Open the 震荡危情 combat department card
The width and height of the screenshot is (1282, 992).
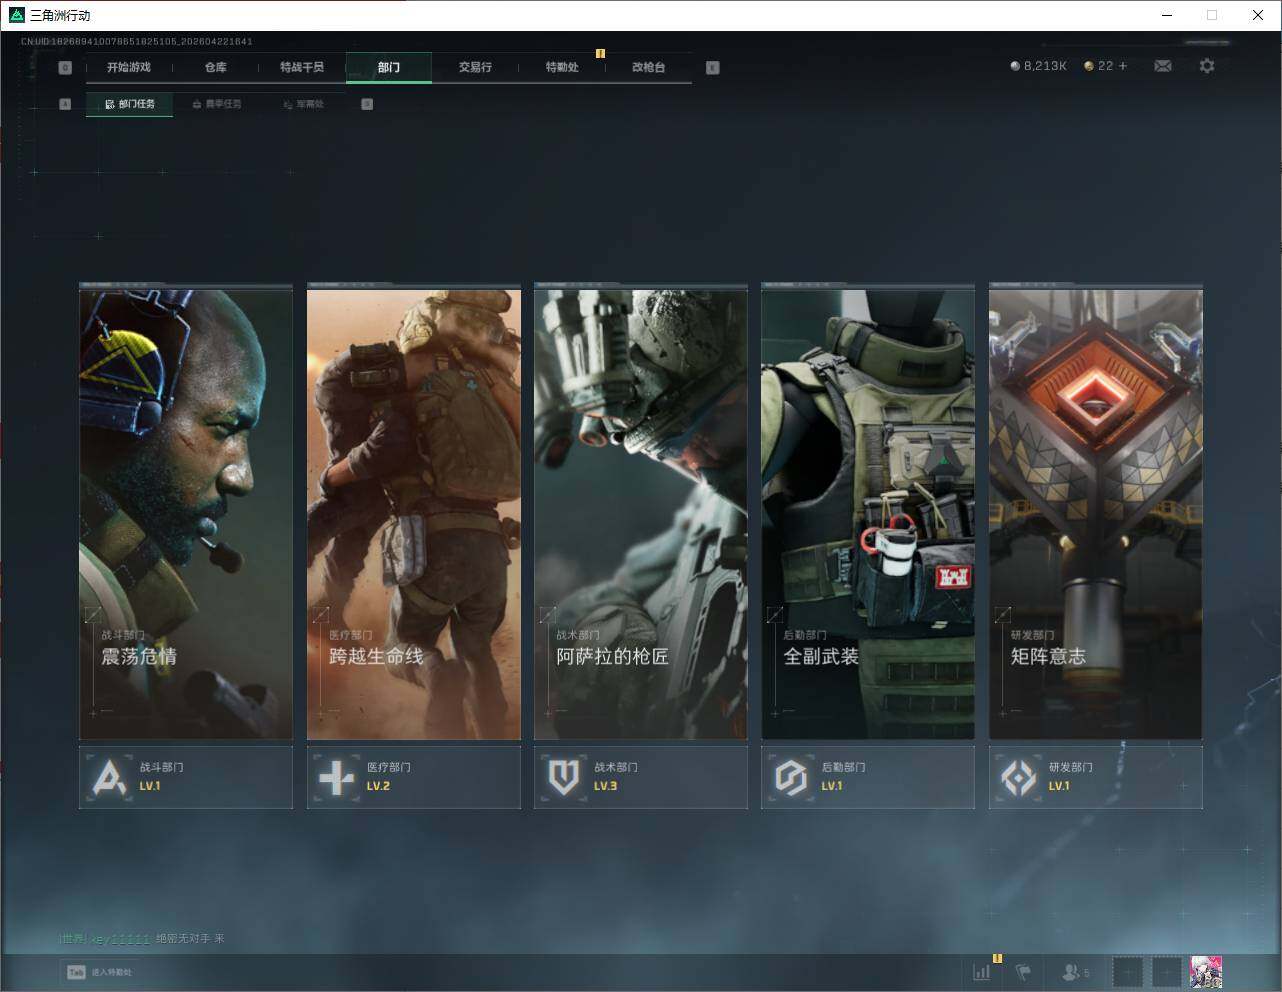[186, 513]
